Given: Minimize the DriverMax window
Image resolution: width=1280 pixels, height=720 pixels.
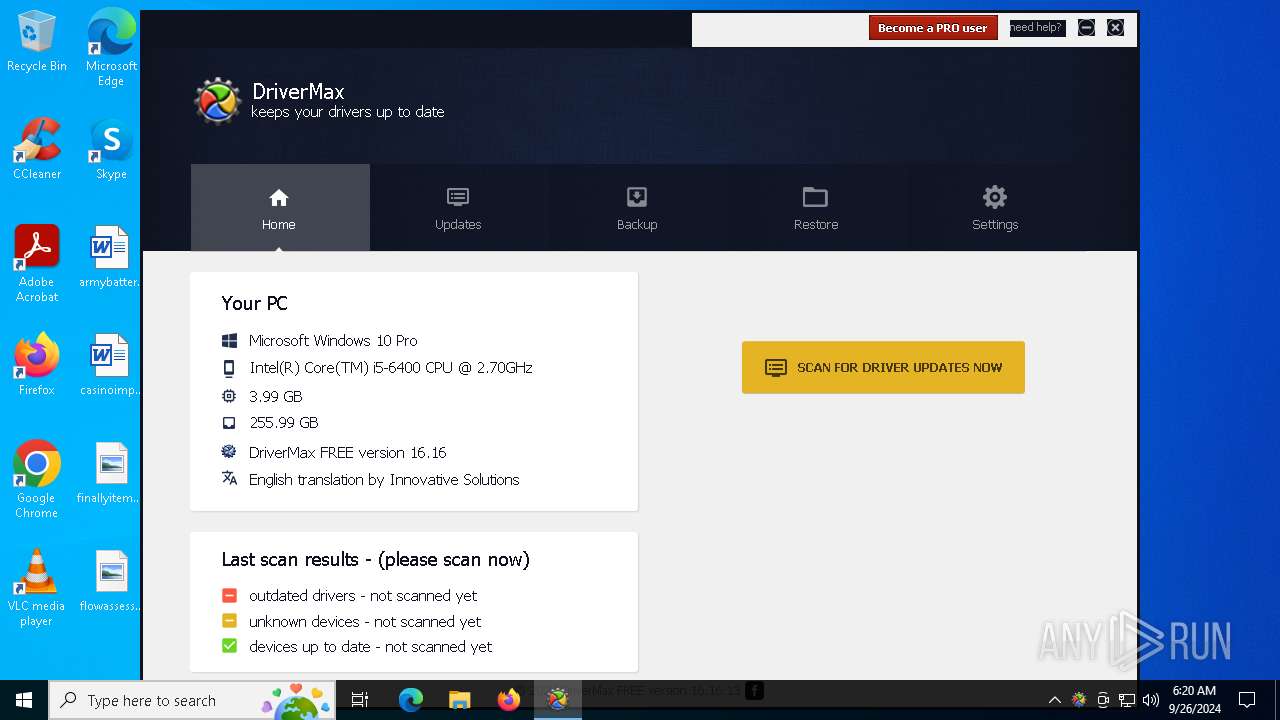Looking at the screenshot, I should [1087, 28].
